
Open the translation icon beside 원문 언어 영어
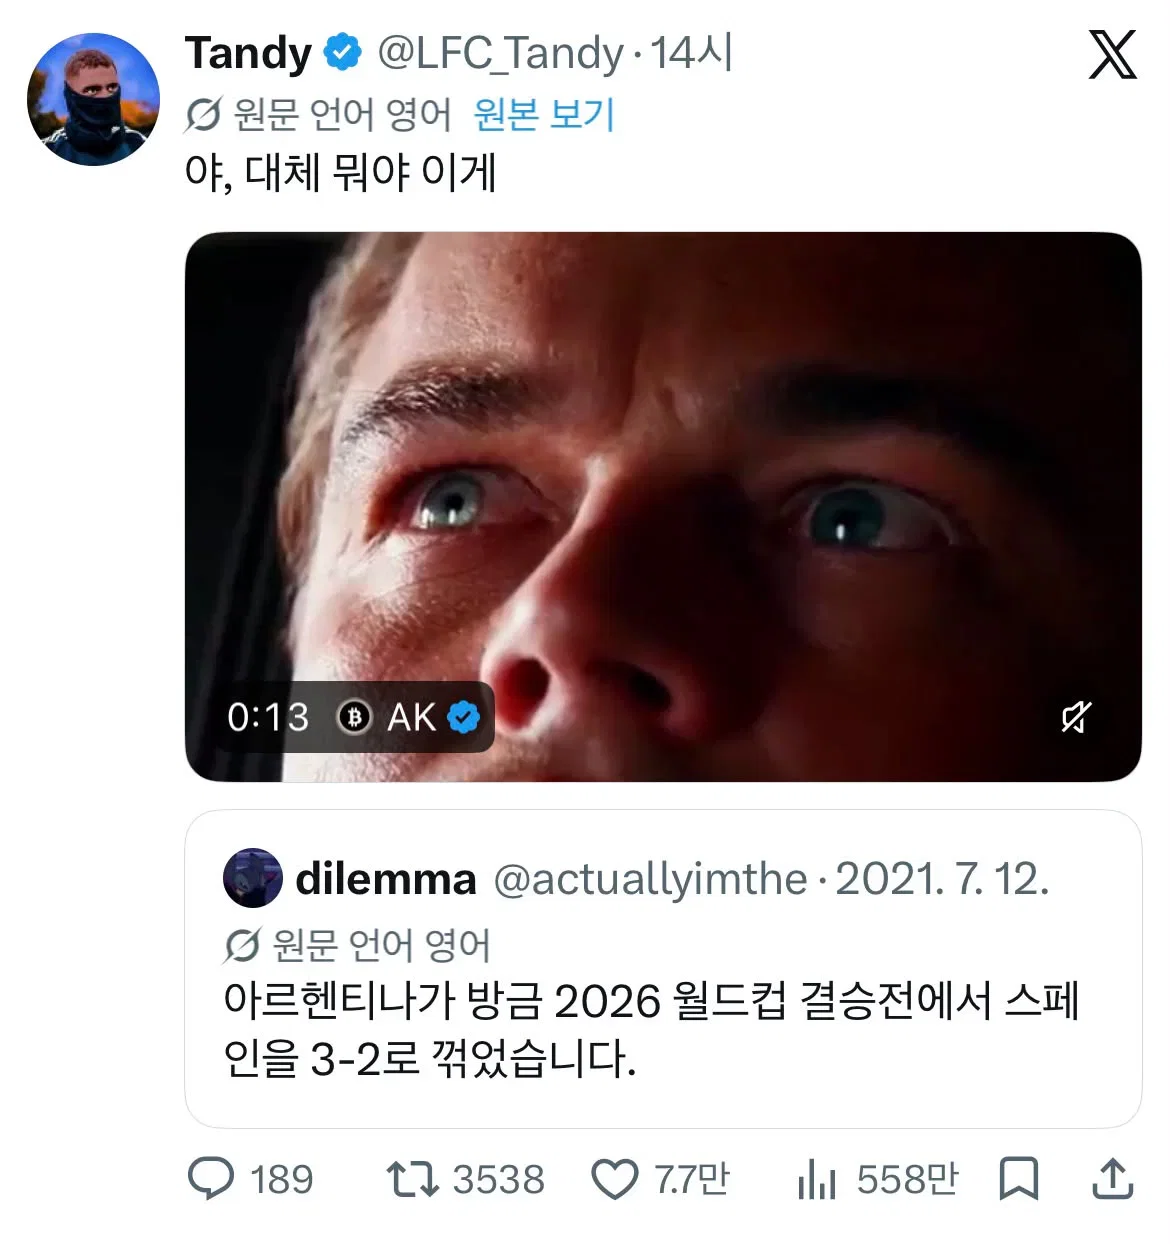pyautogui.click(x=203, y=115)
